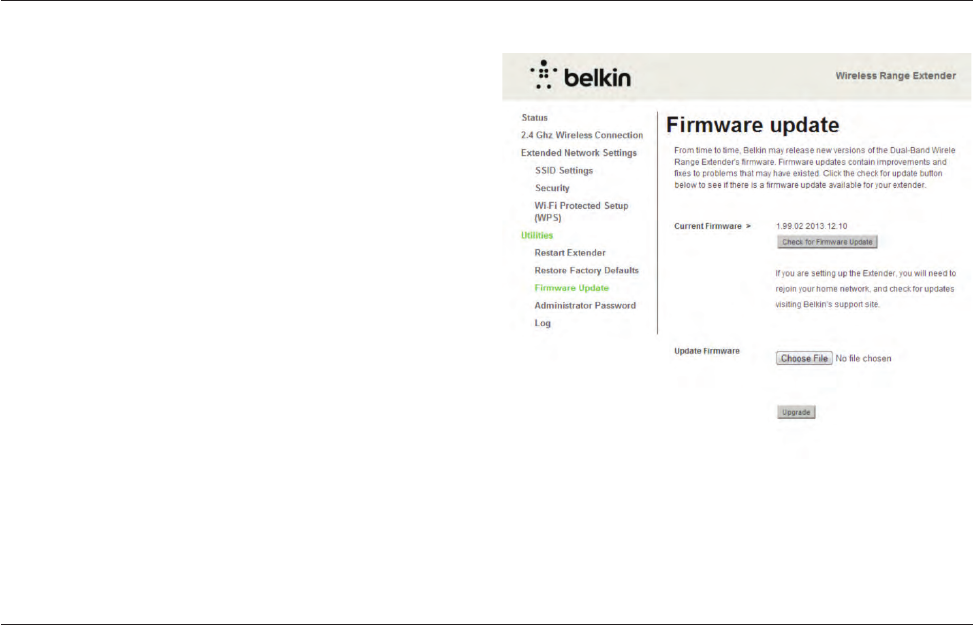Select the Utilities section
973x625 pixels.
[x=537, y=235]
